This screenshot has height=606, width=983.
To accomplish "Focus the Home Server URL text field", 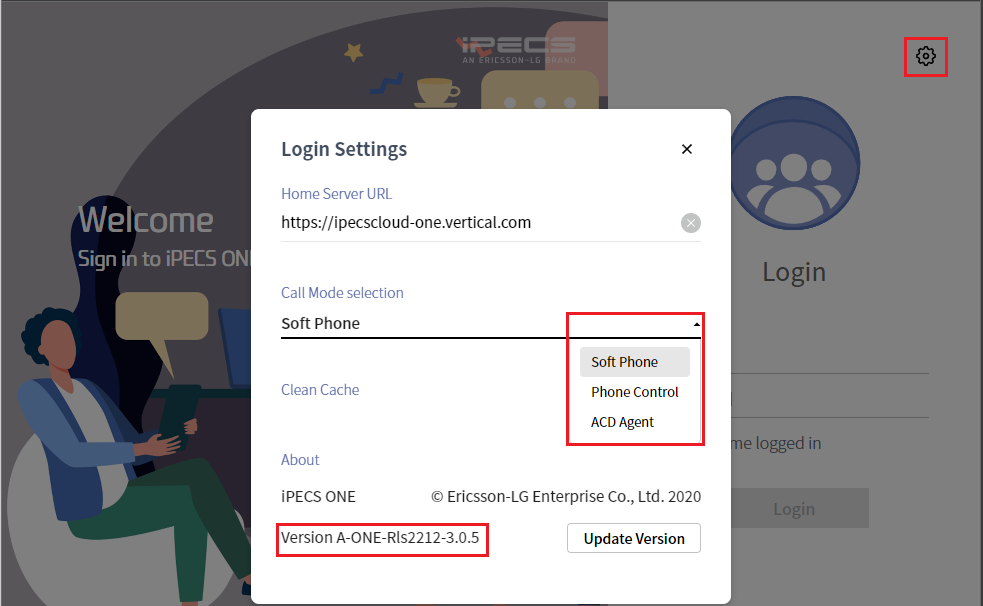I will coord(479,222).
